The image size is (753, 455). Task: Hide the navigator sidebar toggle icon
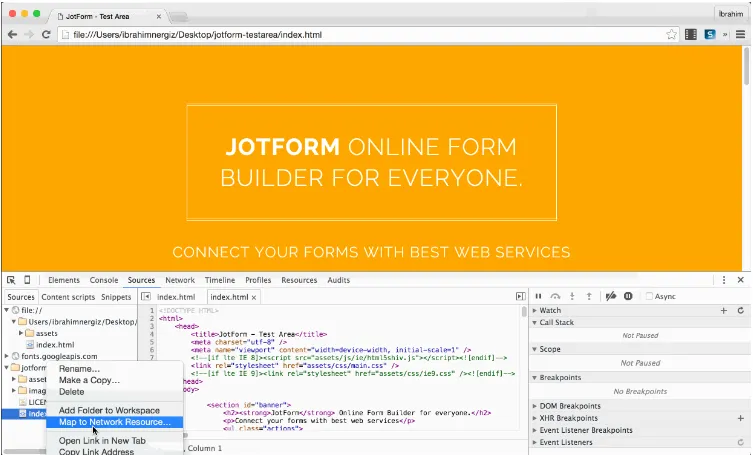tap(146, 297)
